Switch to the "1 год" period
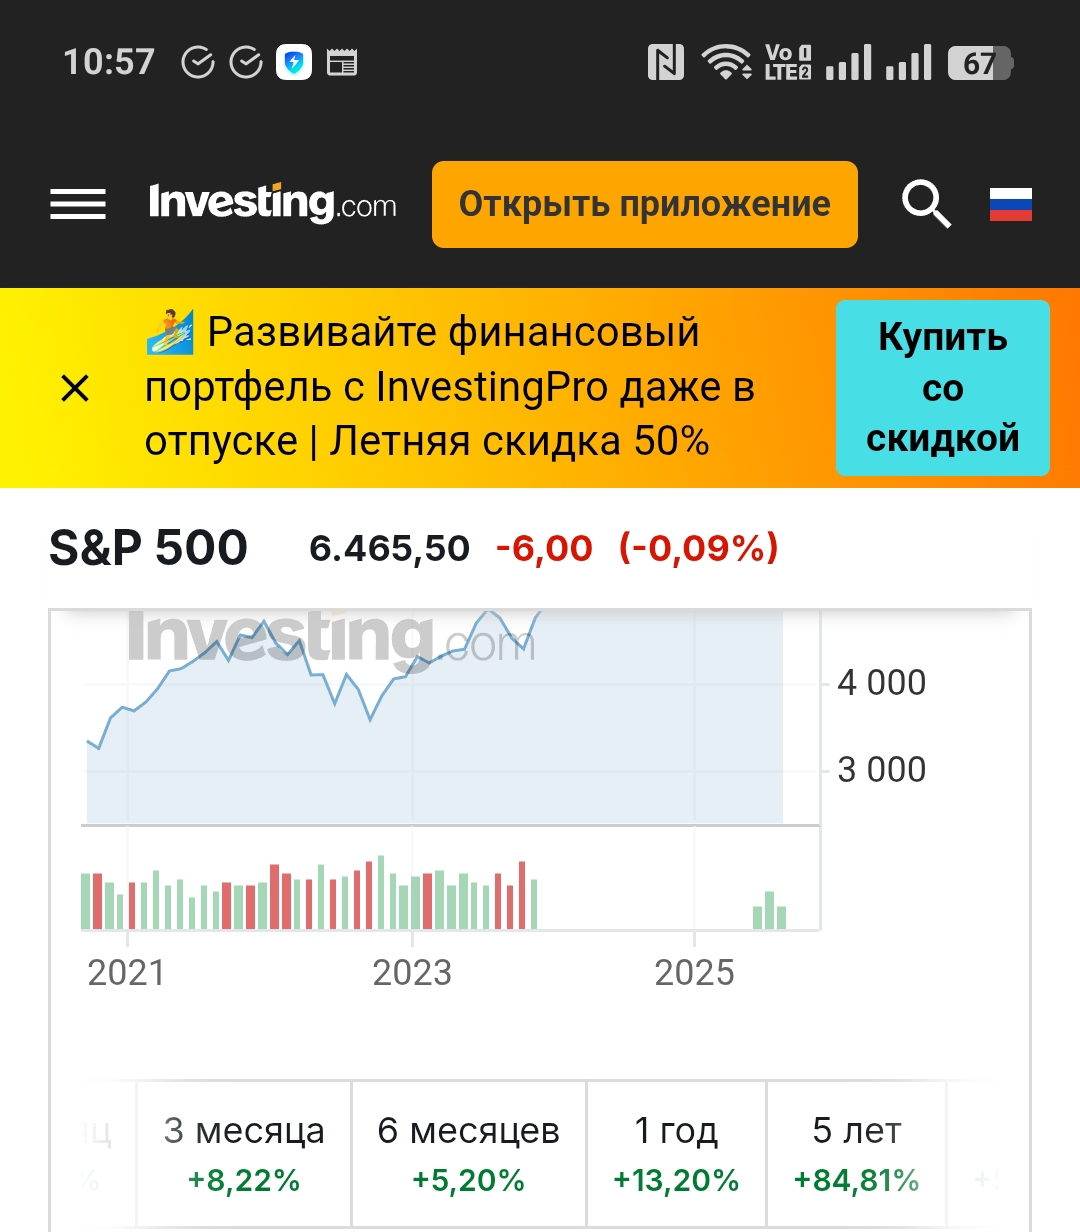Screen dimensions: 1080x1232 pyautogui.click(x=676, y=1154)
